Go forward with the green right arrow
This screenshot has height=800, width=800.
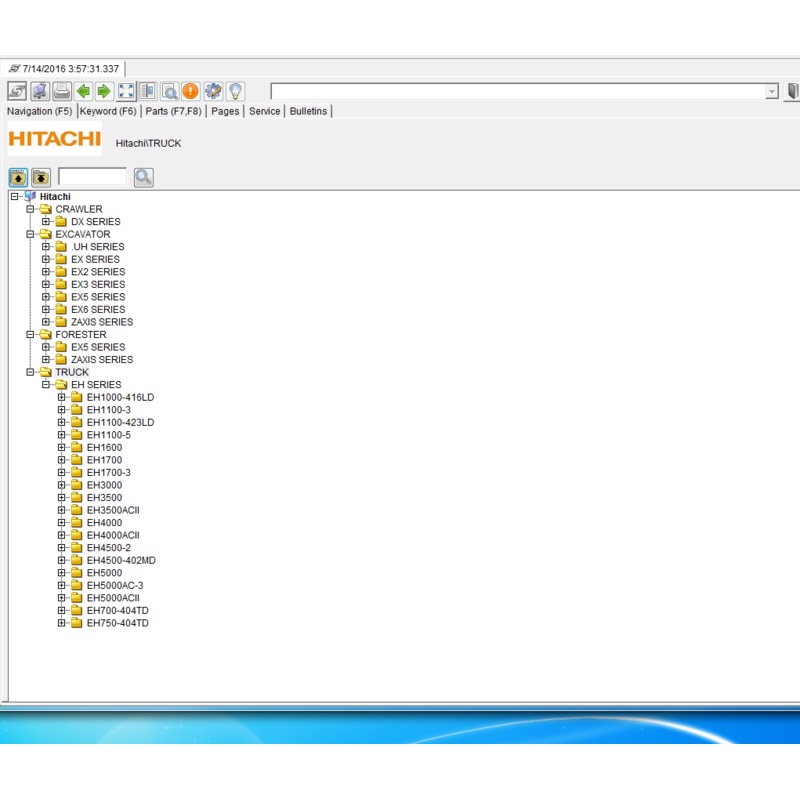coord(104,91)
